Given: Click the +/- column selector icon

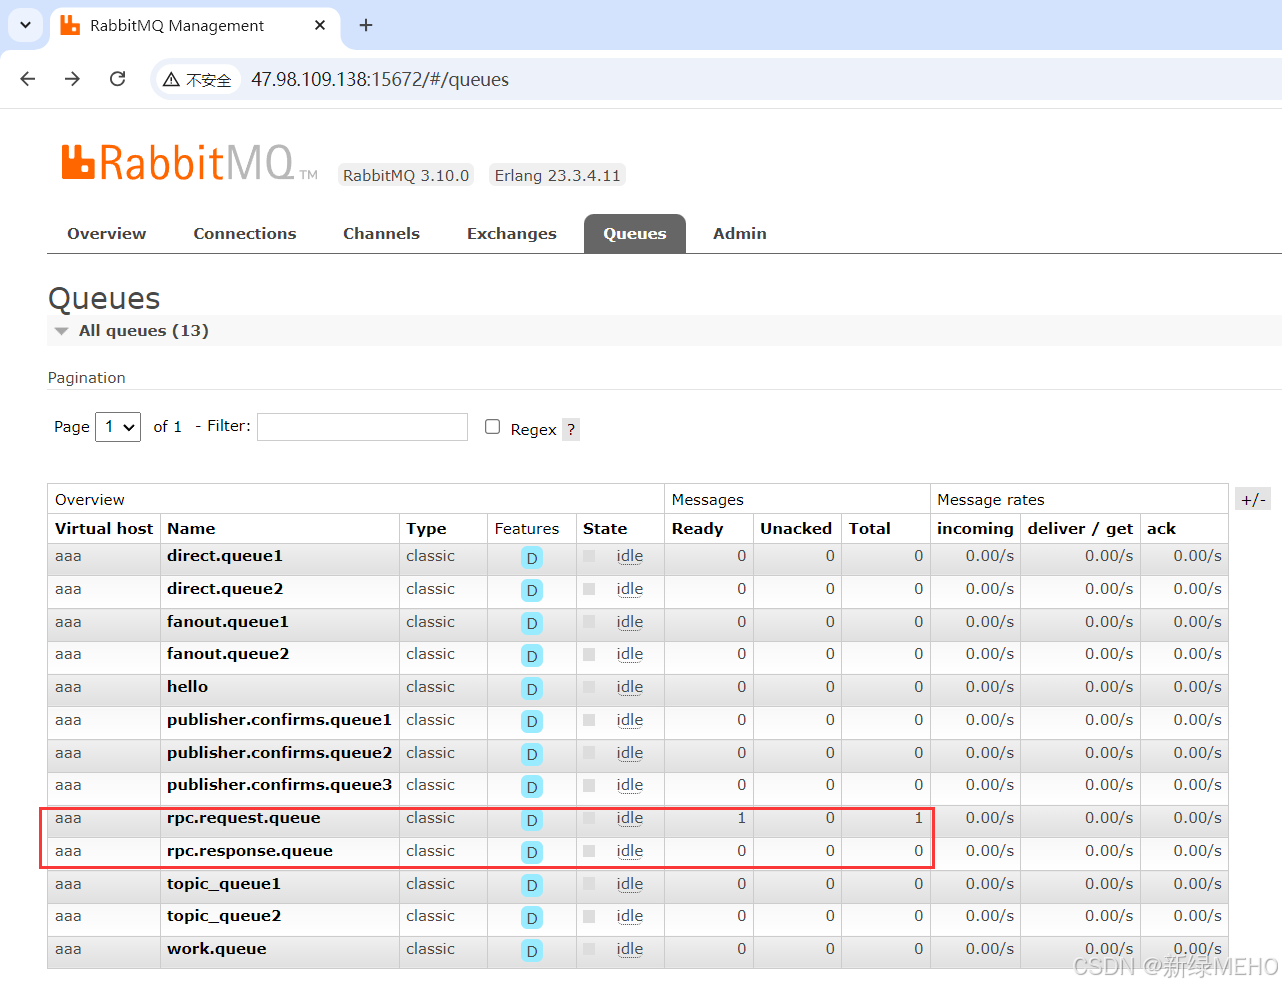Looking at the screenshot, I should point(1252,498).
